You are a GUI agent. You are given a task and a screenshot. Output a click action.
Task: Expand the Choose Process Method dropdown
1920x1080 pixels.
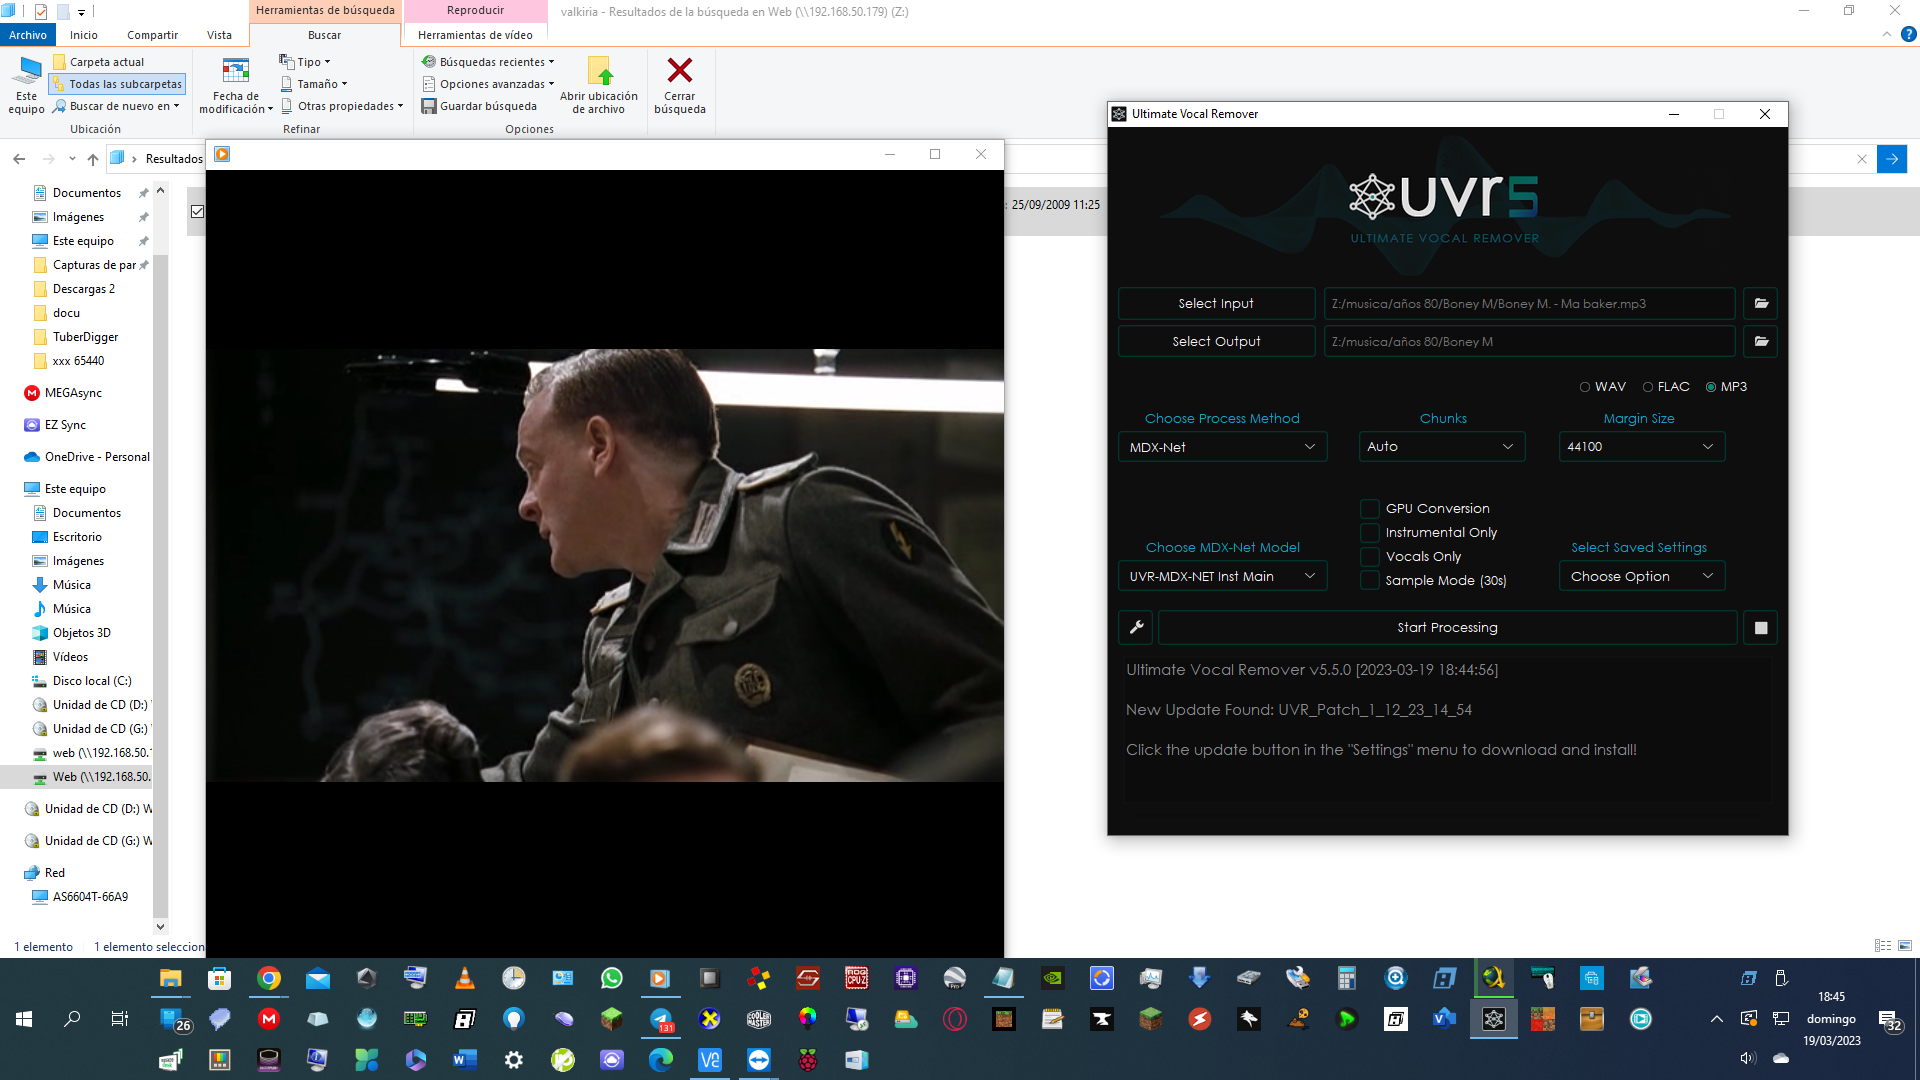[1222, 447]
